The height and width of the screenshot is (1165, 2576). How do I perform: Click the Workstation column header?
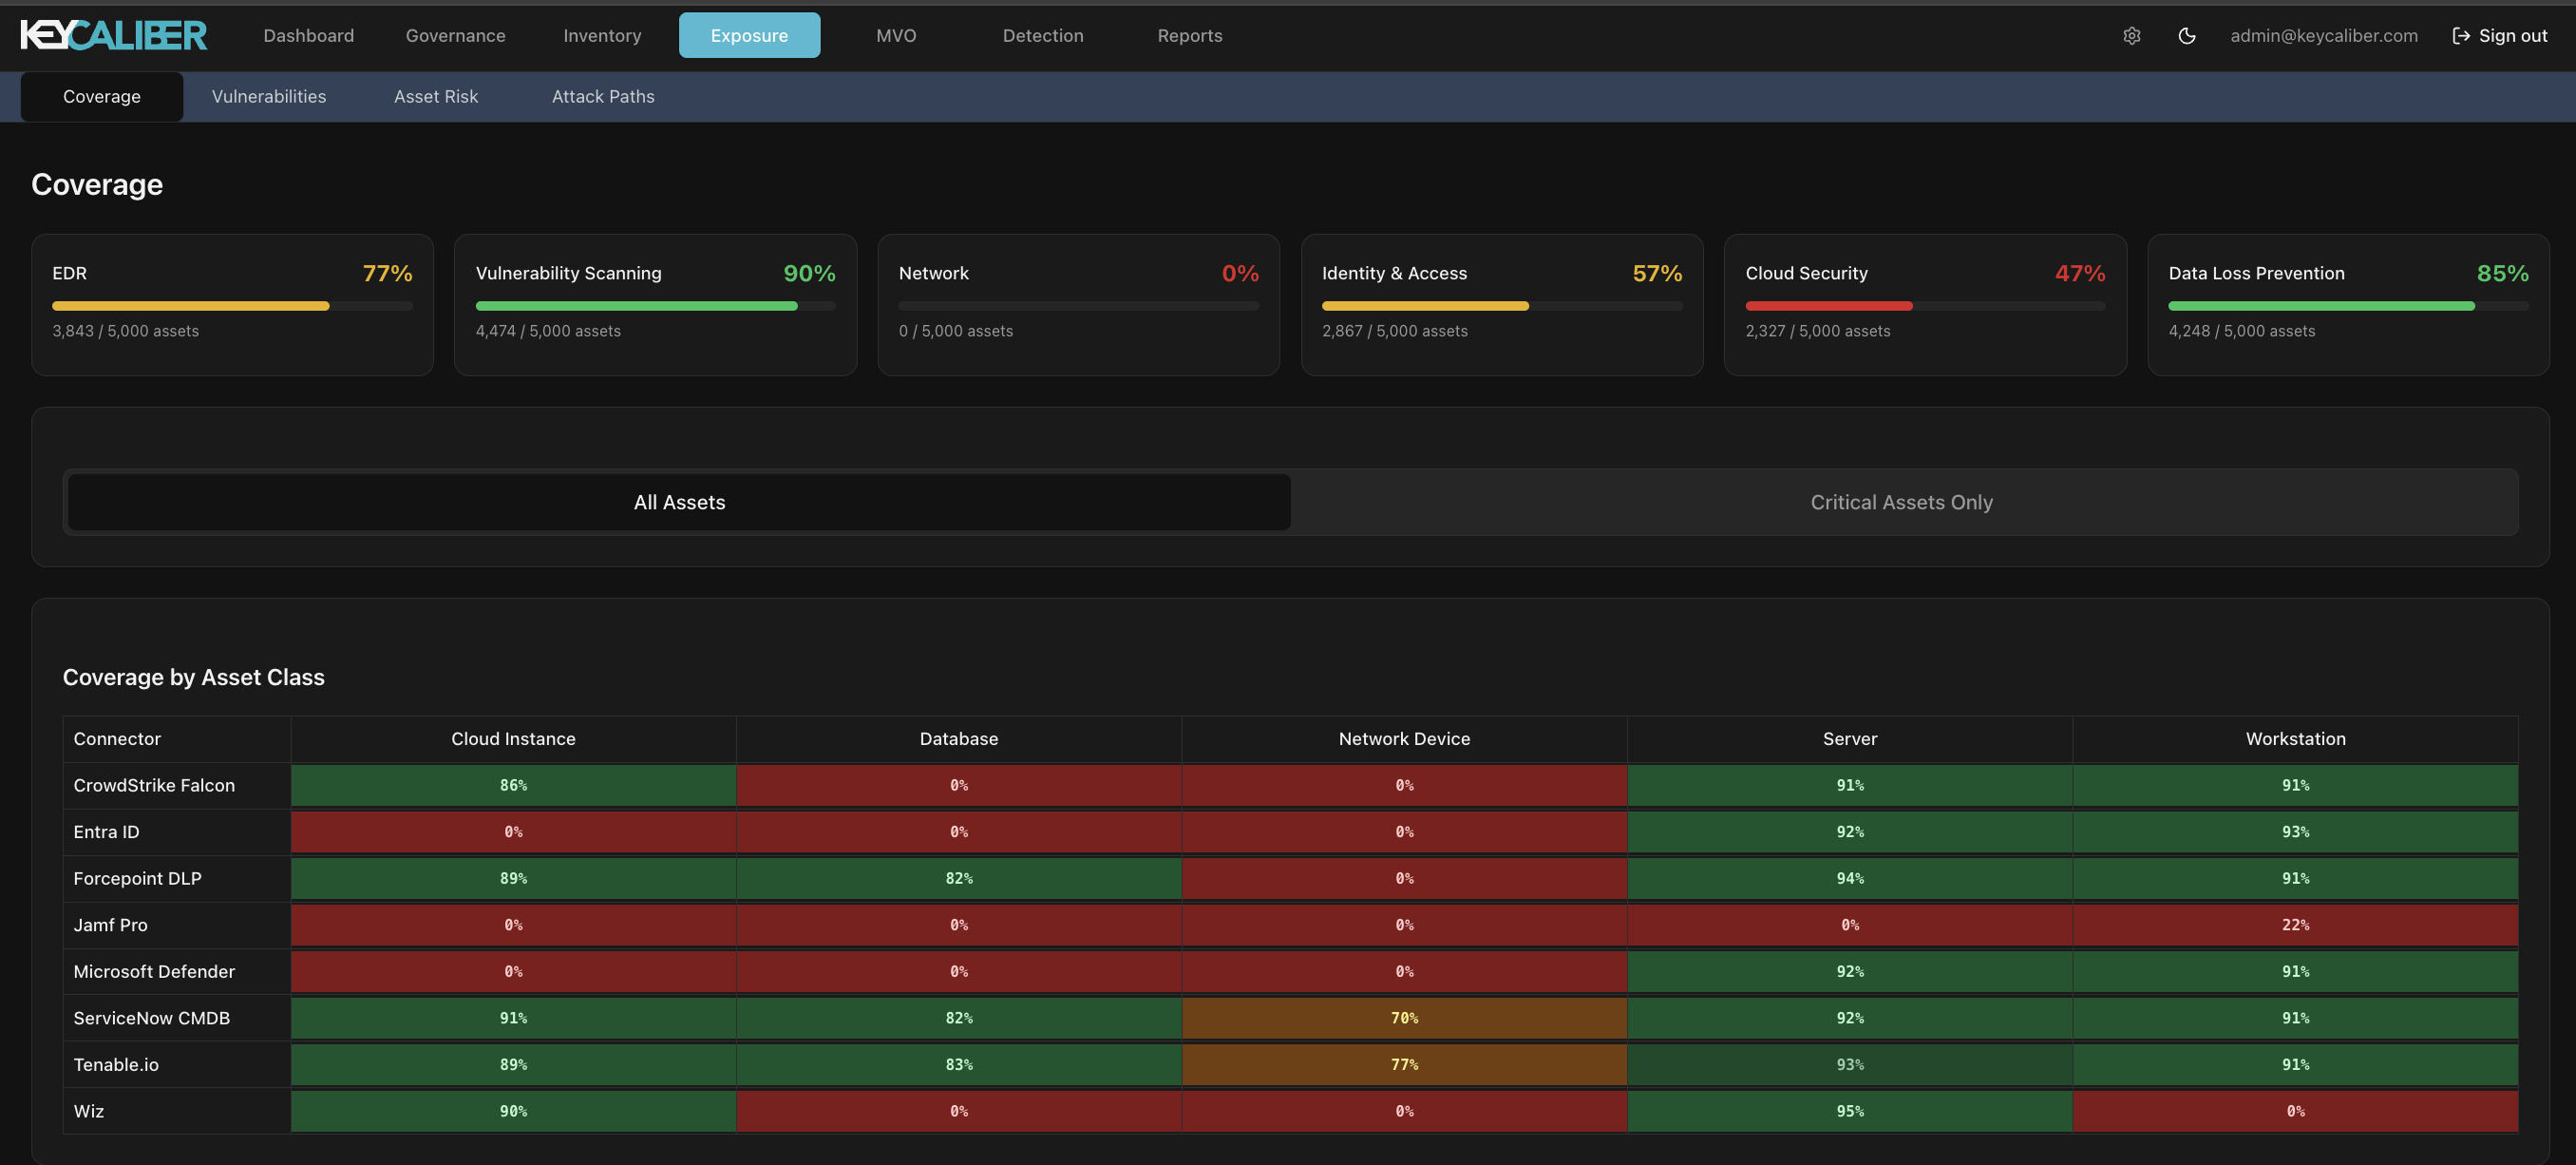coord(2295,739)
